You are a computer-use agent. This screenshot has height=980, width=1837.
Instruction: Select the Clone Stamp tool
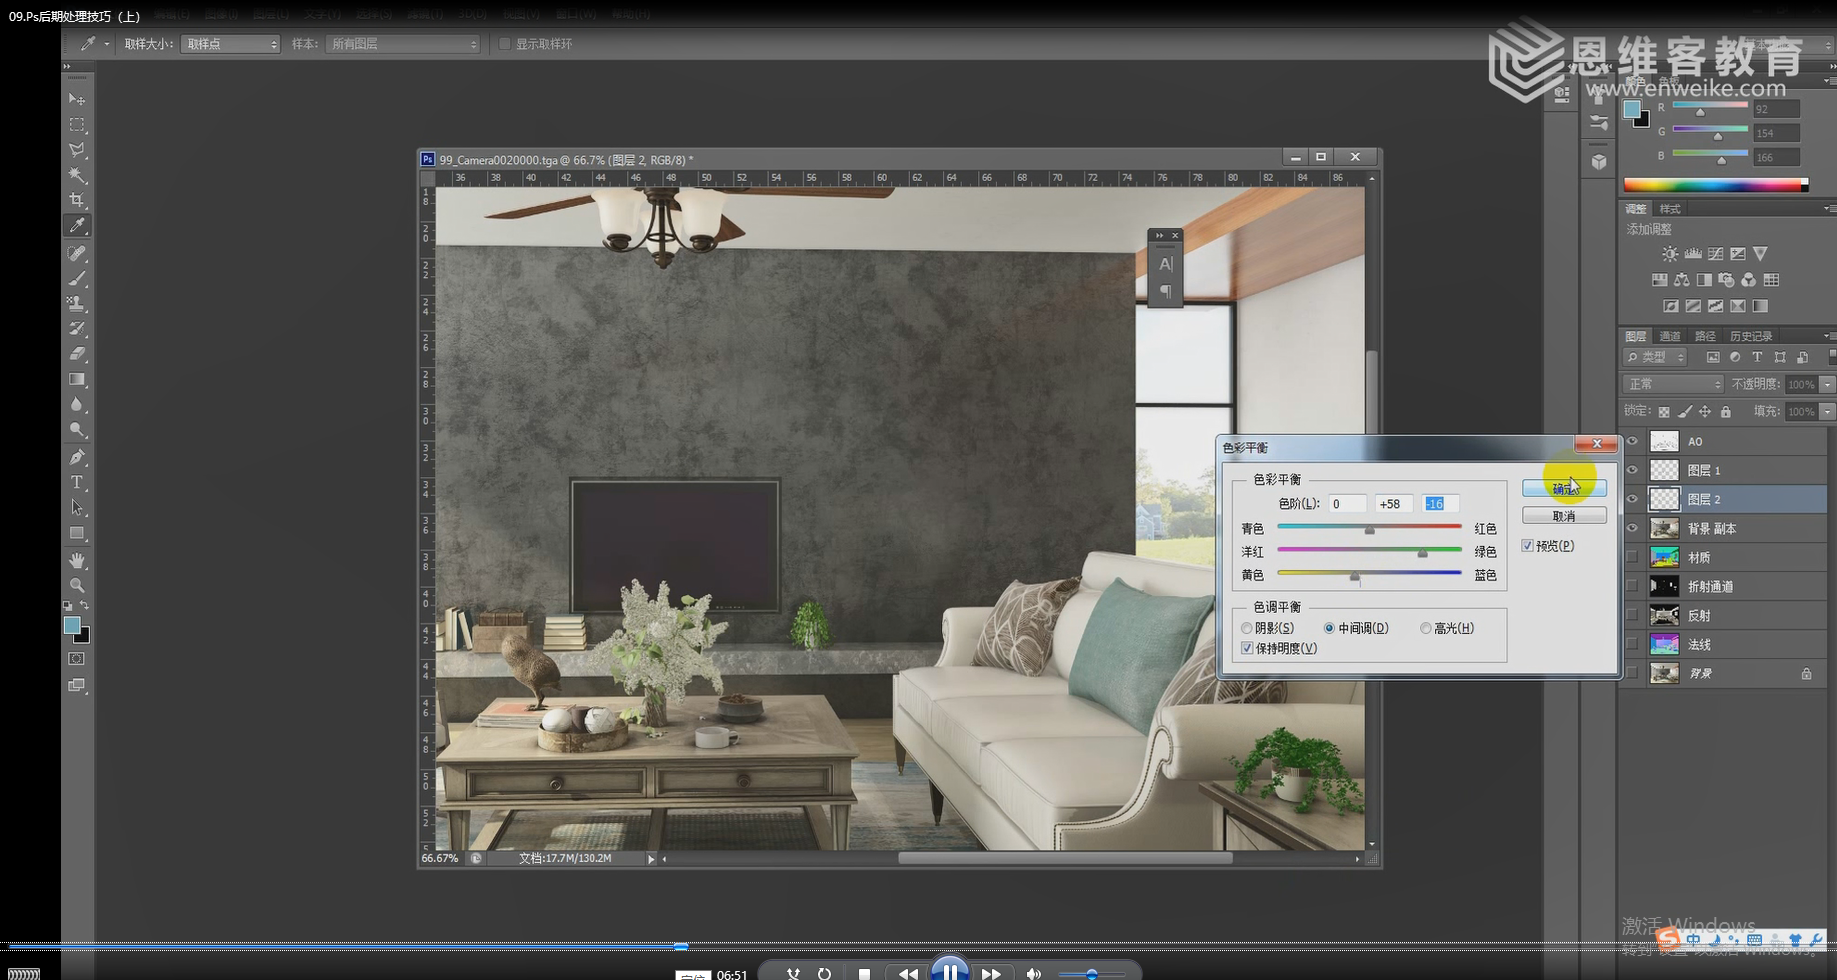click(x=77, y=303)
